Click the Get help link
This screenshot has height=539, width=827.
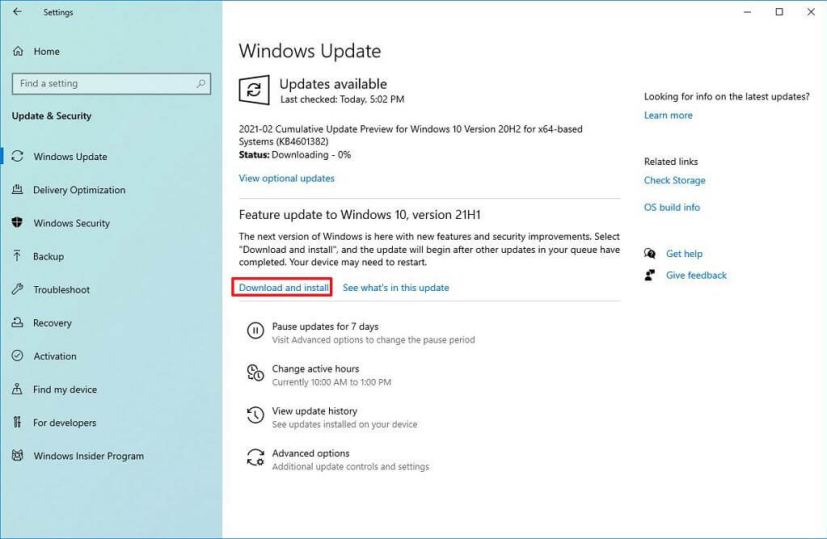coord(684,254)
